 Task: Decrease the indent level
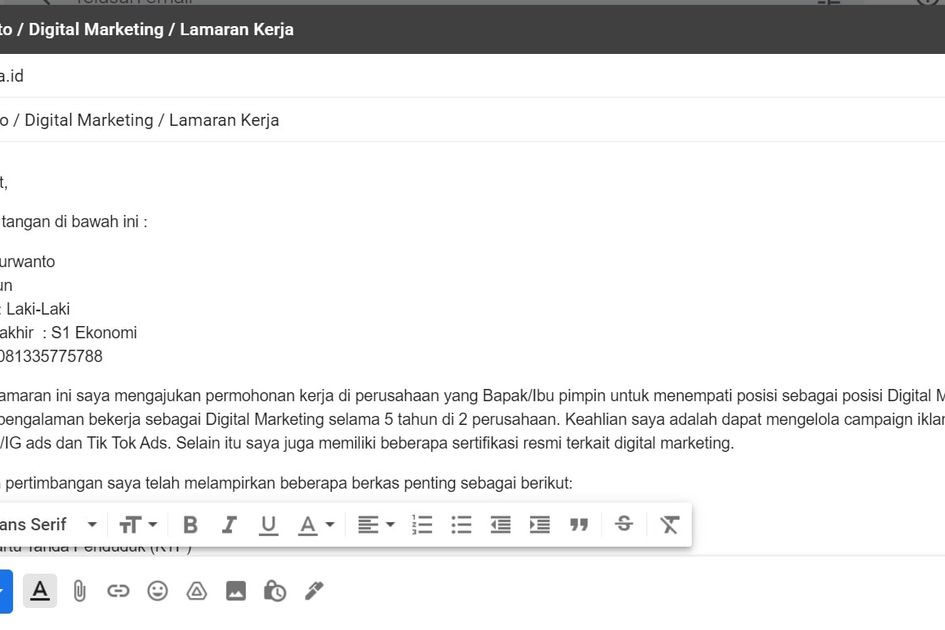coord(500,525)
